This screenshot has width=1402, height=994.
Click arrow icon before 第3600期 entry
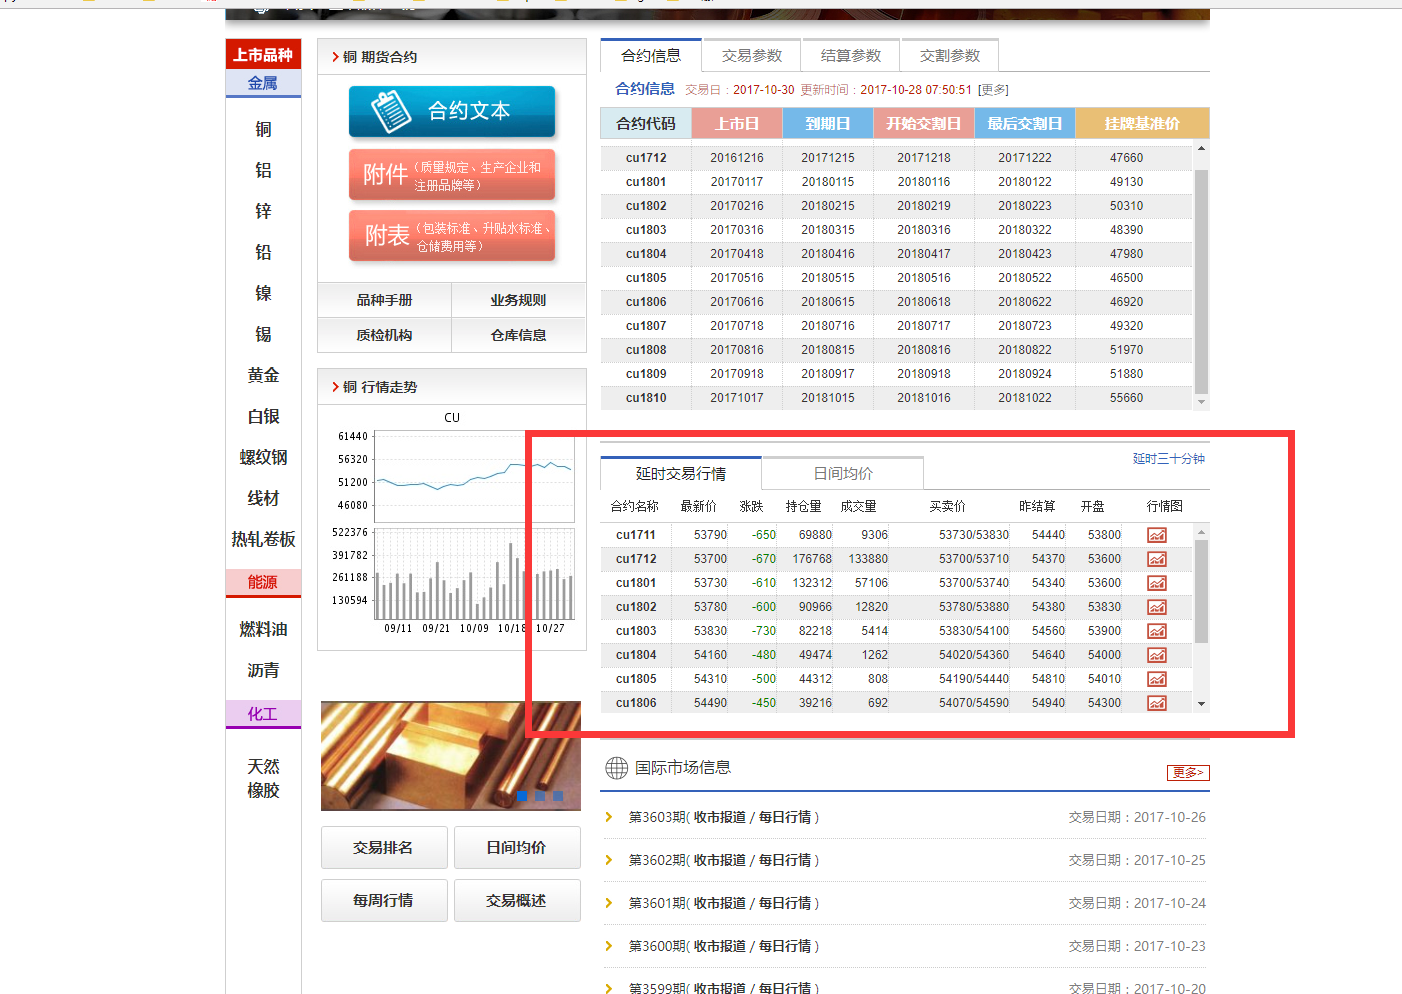pos(608,946)
